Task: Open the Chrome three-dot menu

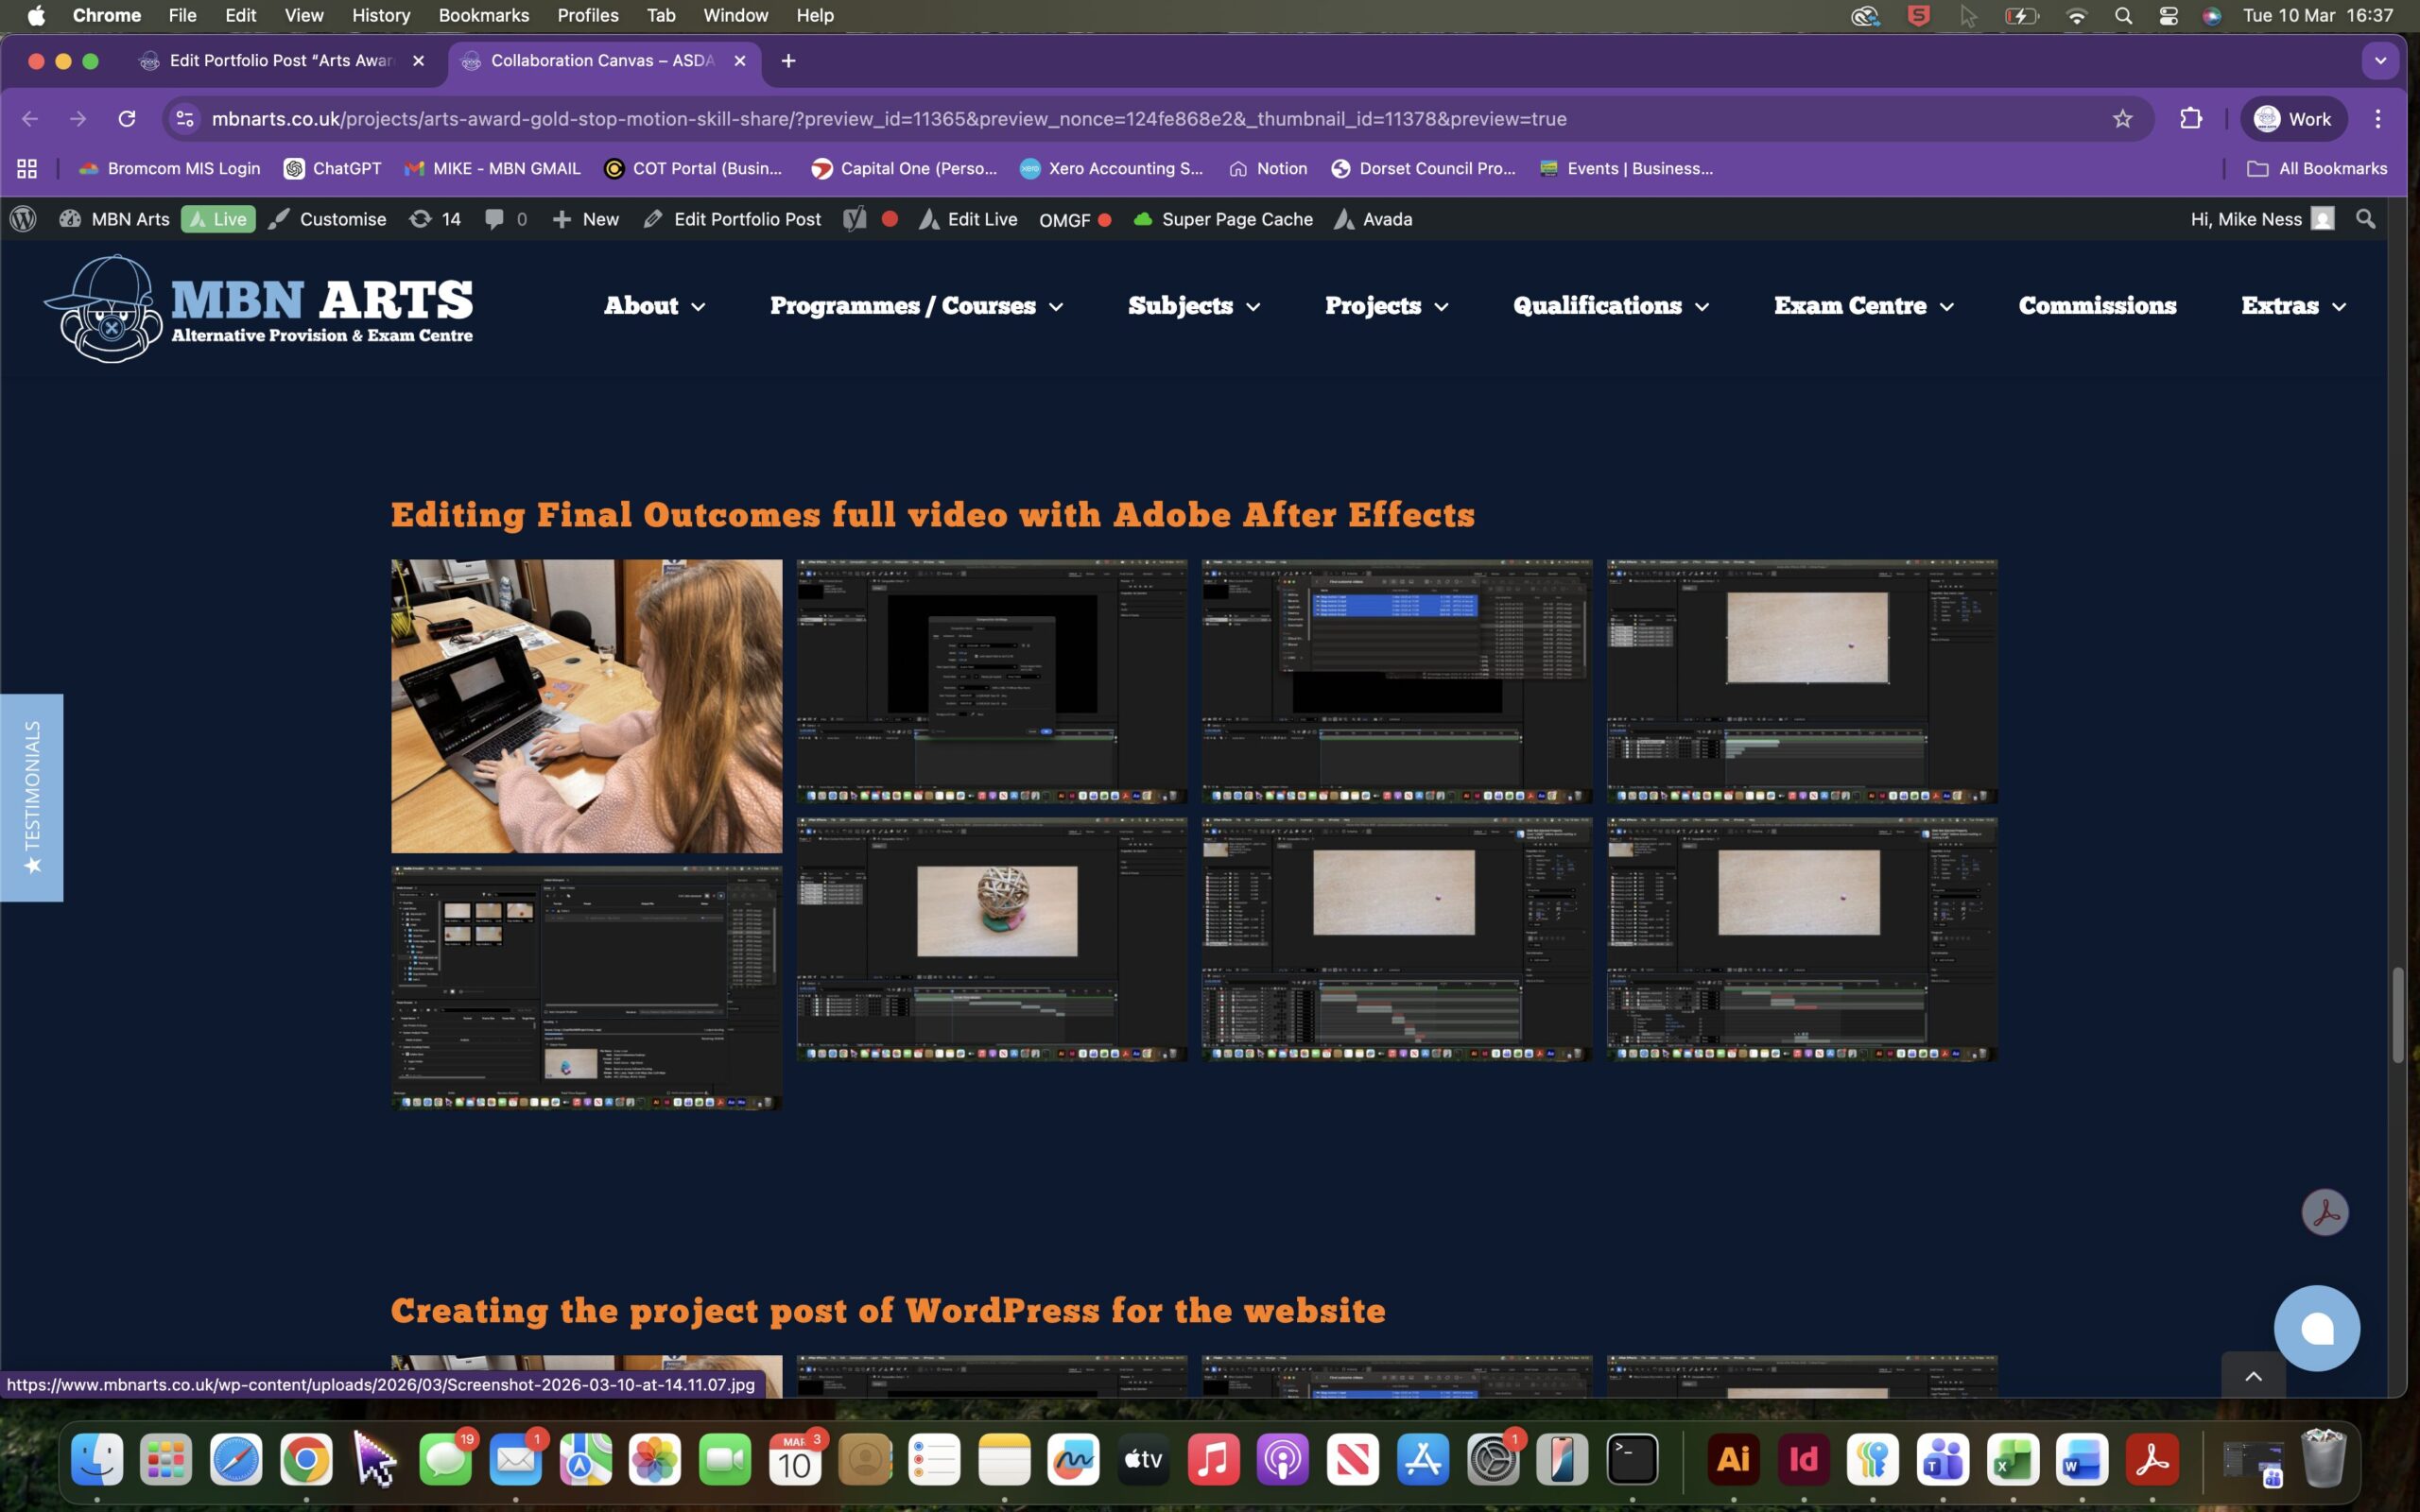Action: pyautogui.click(x=2378, y=119)
